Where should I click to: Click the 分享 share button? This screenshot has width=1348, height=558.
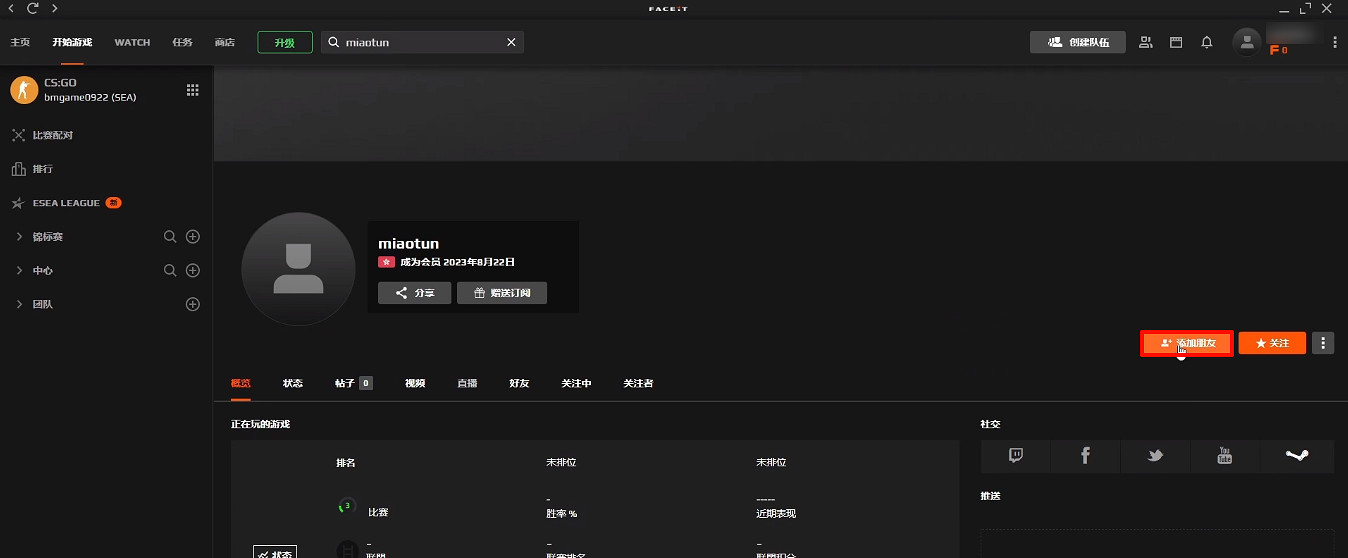(x=415, y=293)
